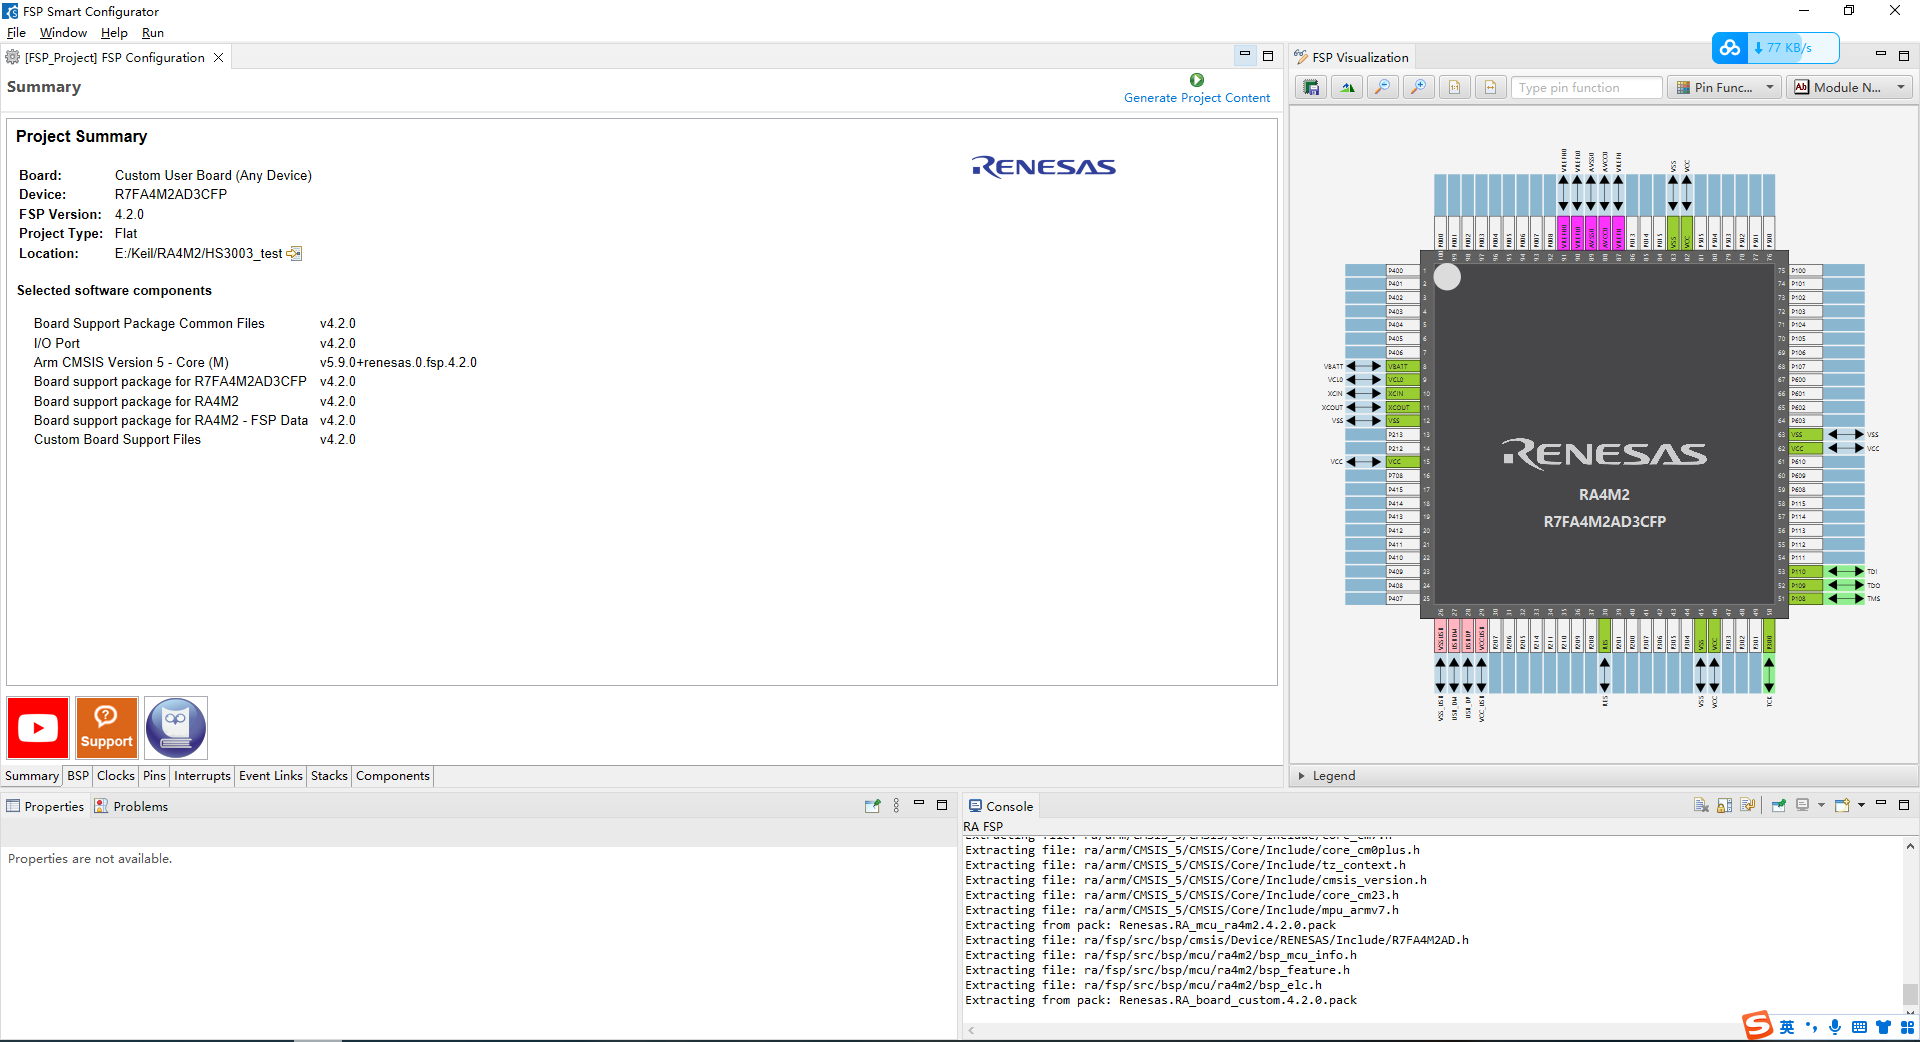The image size is (1920, 1042).
Task: Reset chip view to 1:1 scale
Action: 1455,88
